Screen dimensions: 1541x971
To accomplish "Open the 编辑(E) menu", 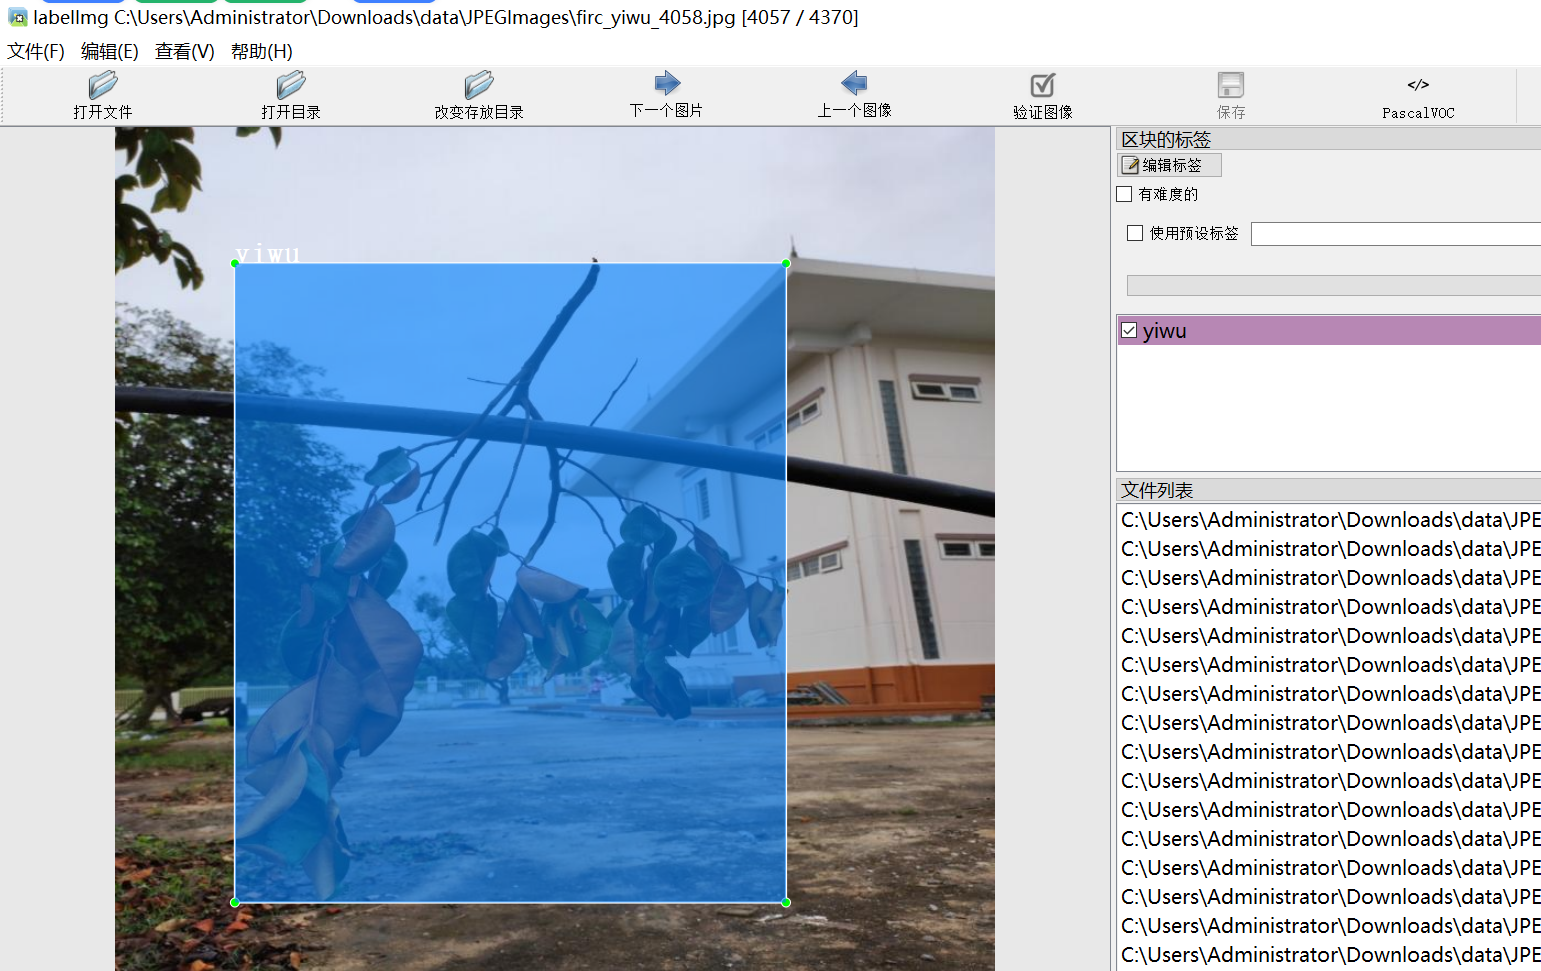I will coord(110,51).
